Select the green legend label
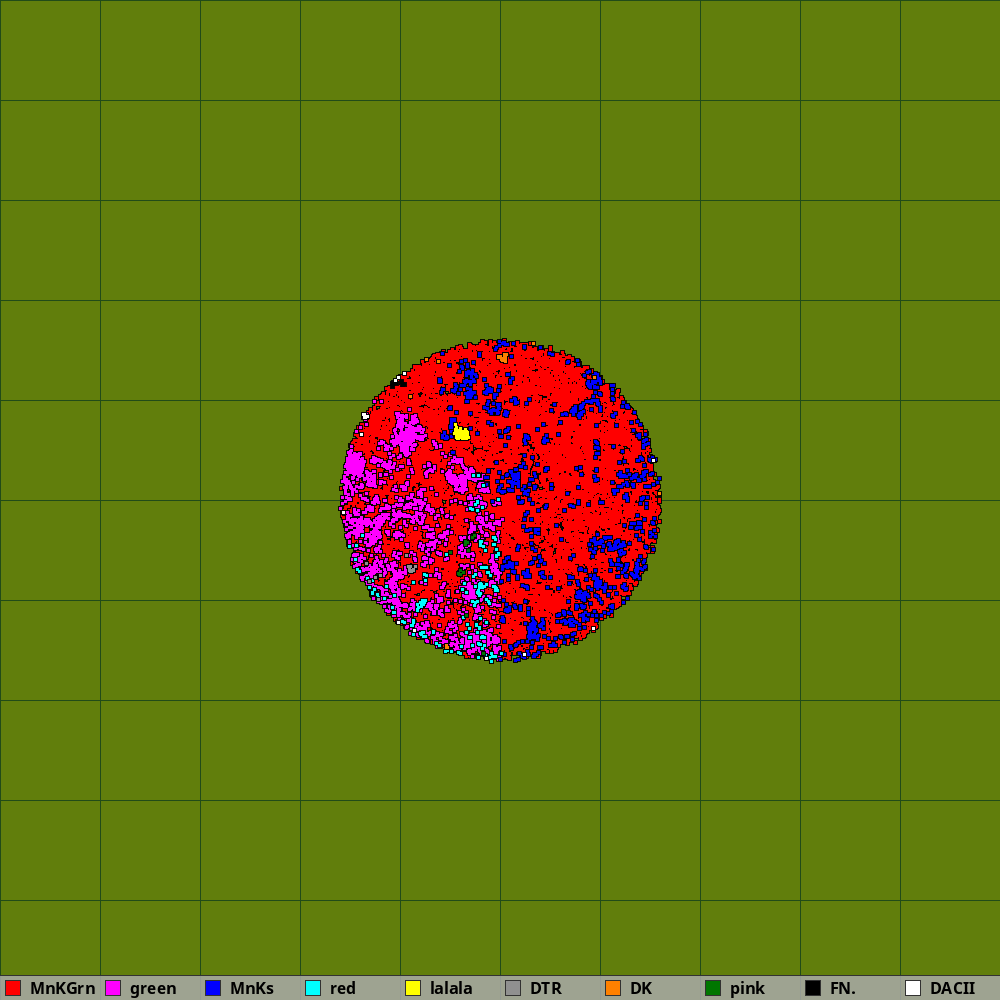 [153, 989]
